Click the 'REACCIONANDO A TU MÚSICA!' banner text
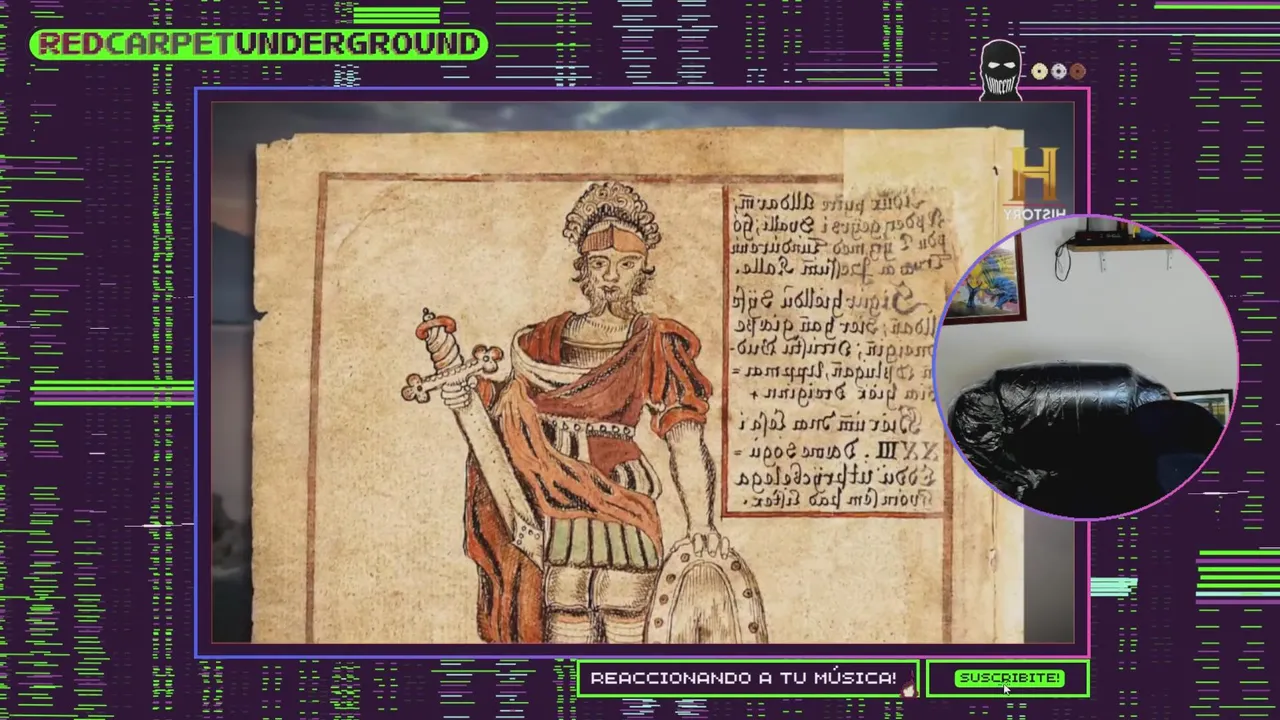This screenshot has width=1280, height=720. [x=743, y=678]
